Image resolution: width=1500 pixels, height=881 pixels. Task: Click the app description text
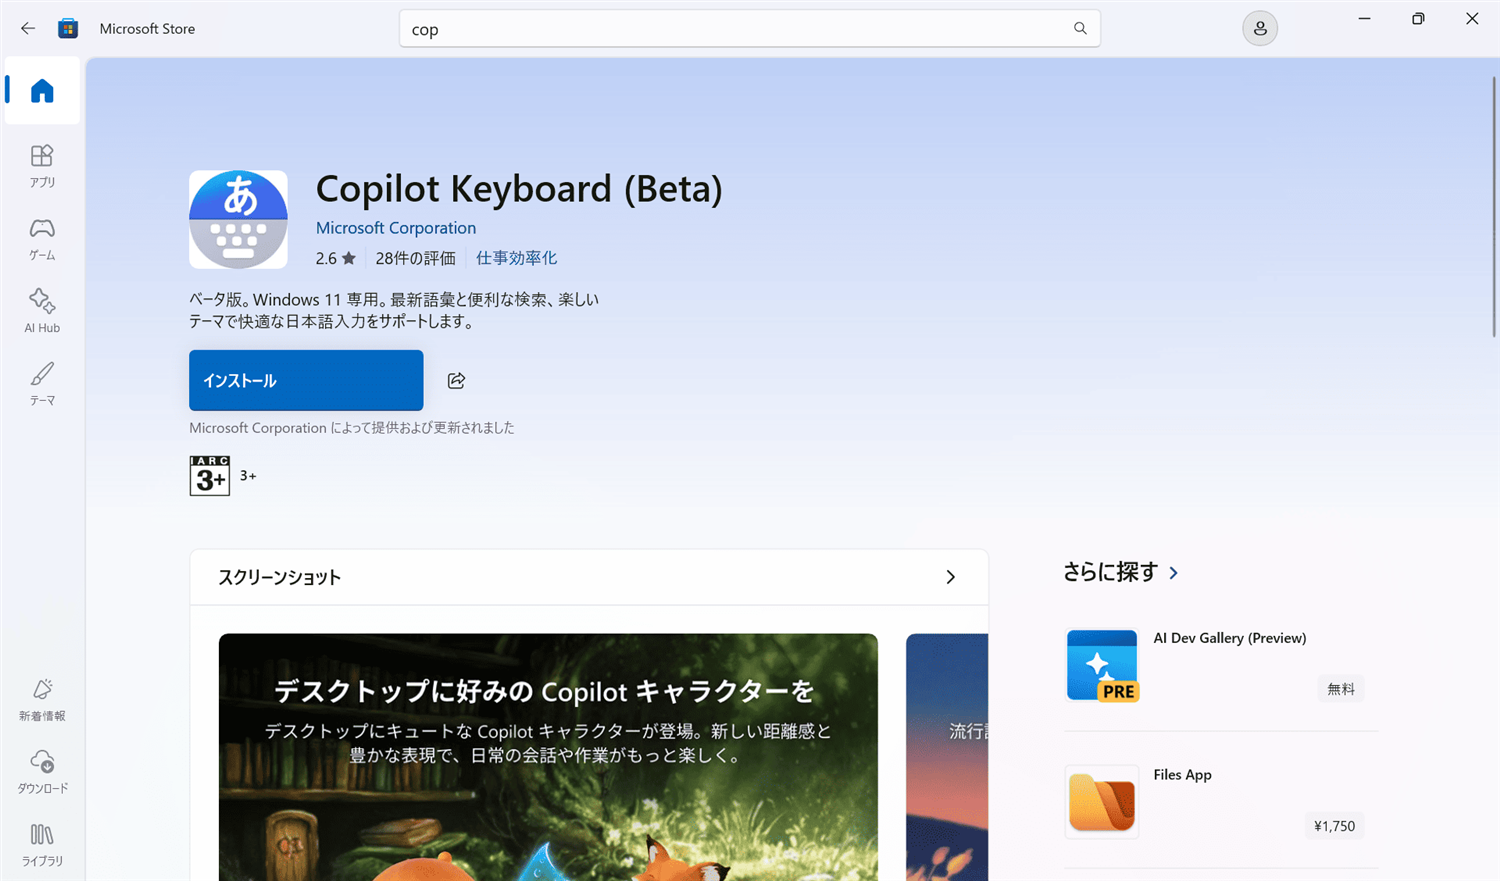pyautogui.click(x=394, y=310)
